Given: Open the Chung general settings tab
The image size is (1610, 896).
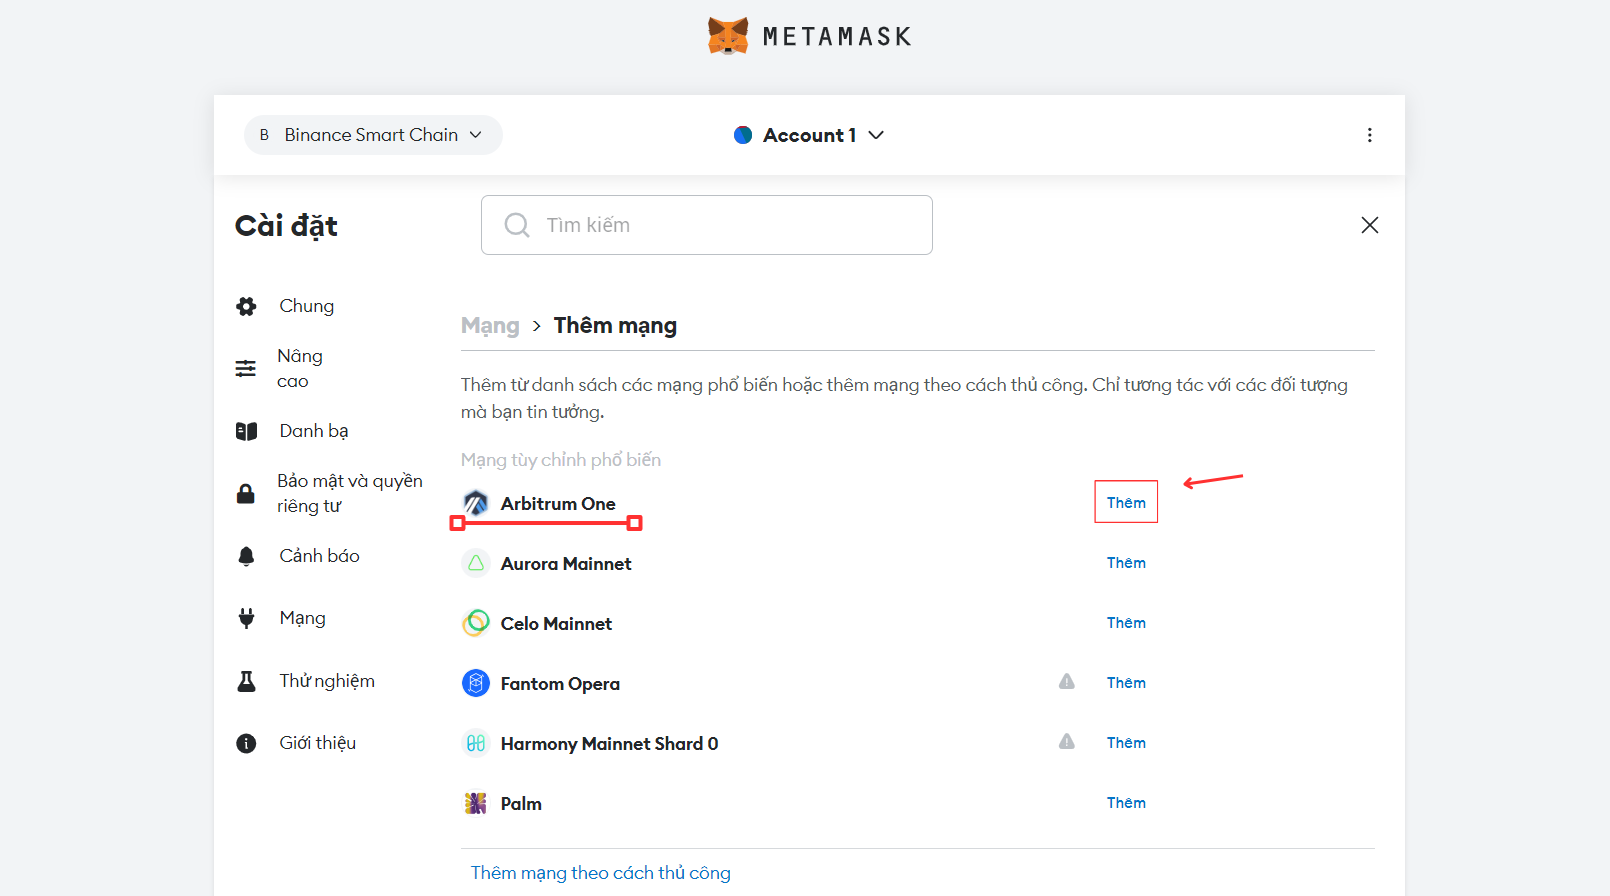Looking at the screenshot, I should pyautogui.click(x=306, y=306).
